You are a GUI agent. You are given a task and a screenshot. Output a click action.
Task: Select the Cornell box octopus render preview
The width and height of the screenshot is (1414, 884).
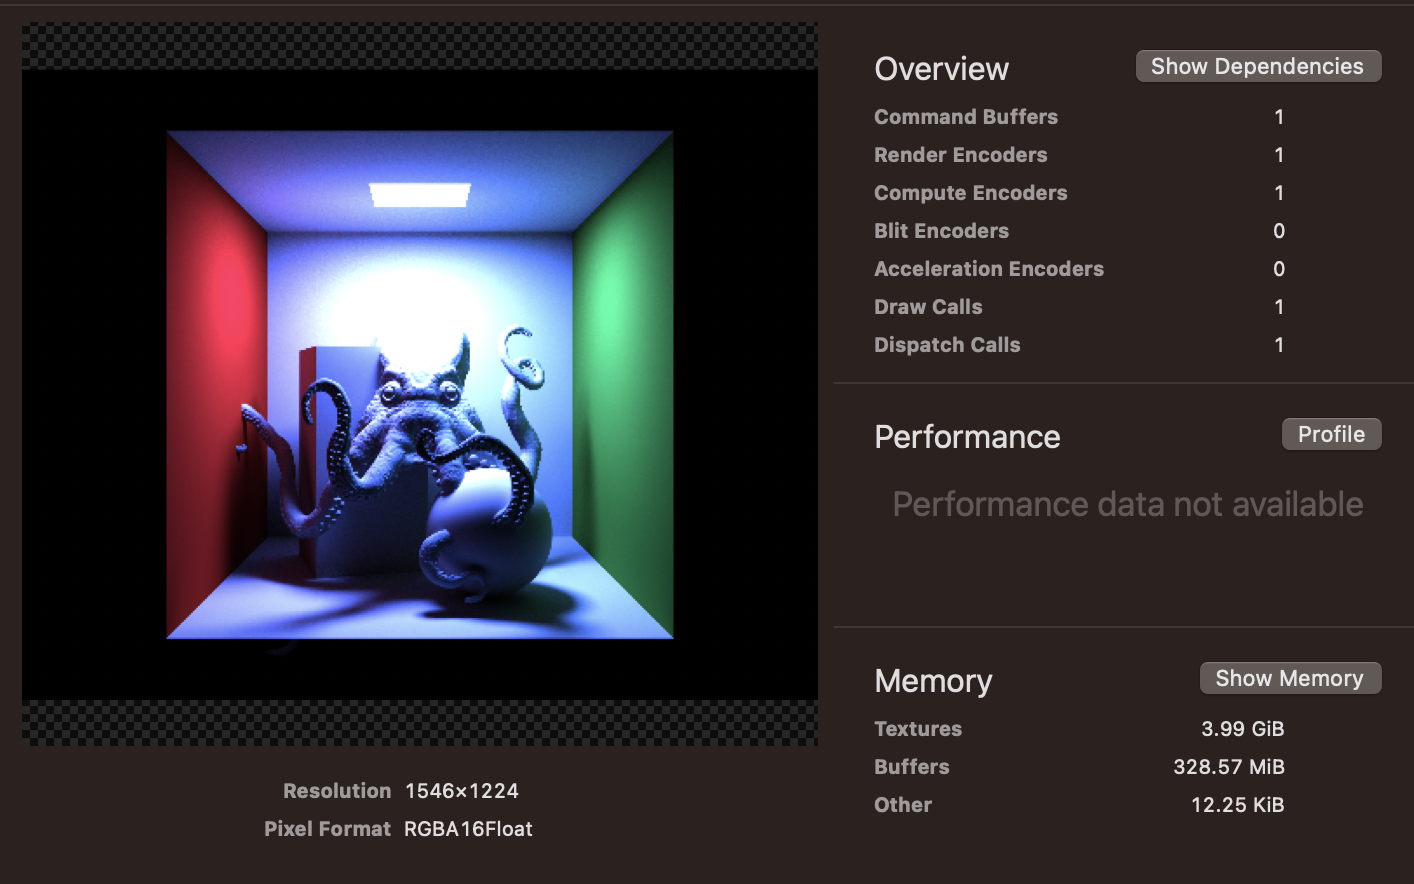[x=420, y=385]
